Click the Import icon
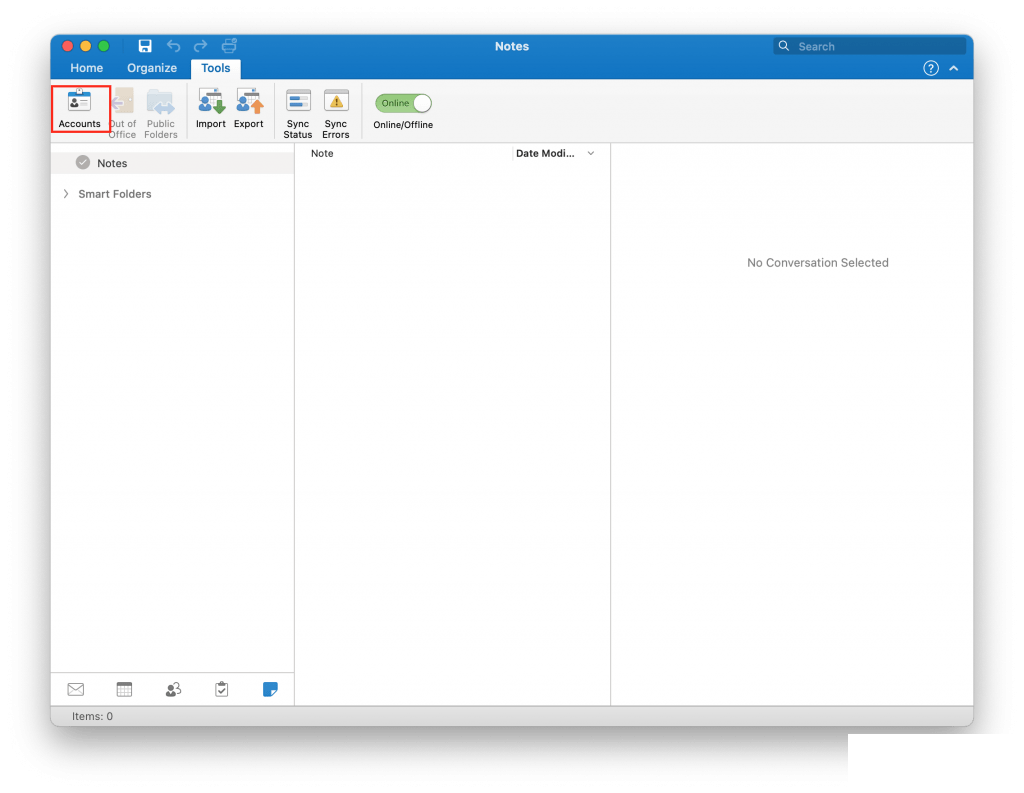 coord(210,108)
